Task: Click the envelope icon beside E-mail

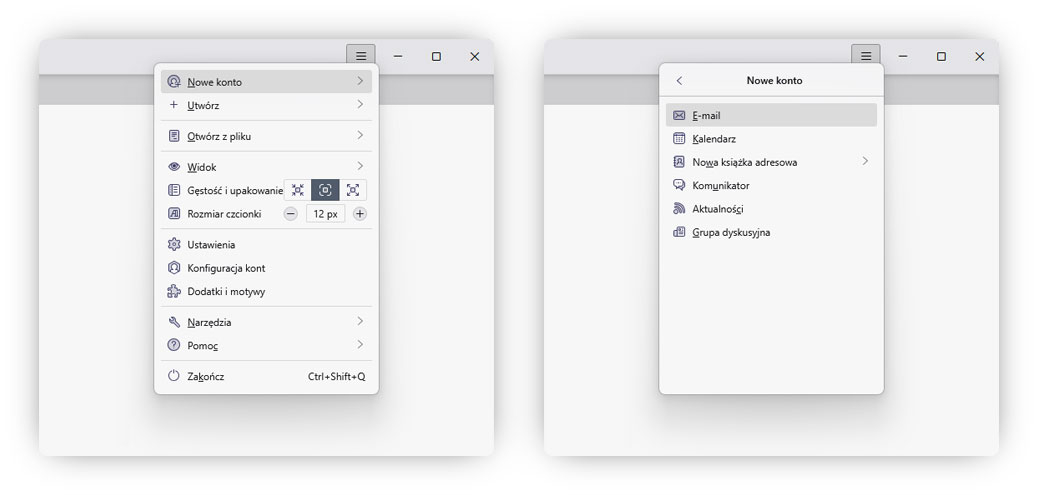Action: pyautogui.click(x=679, y=115)
